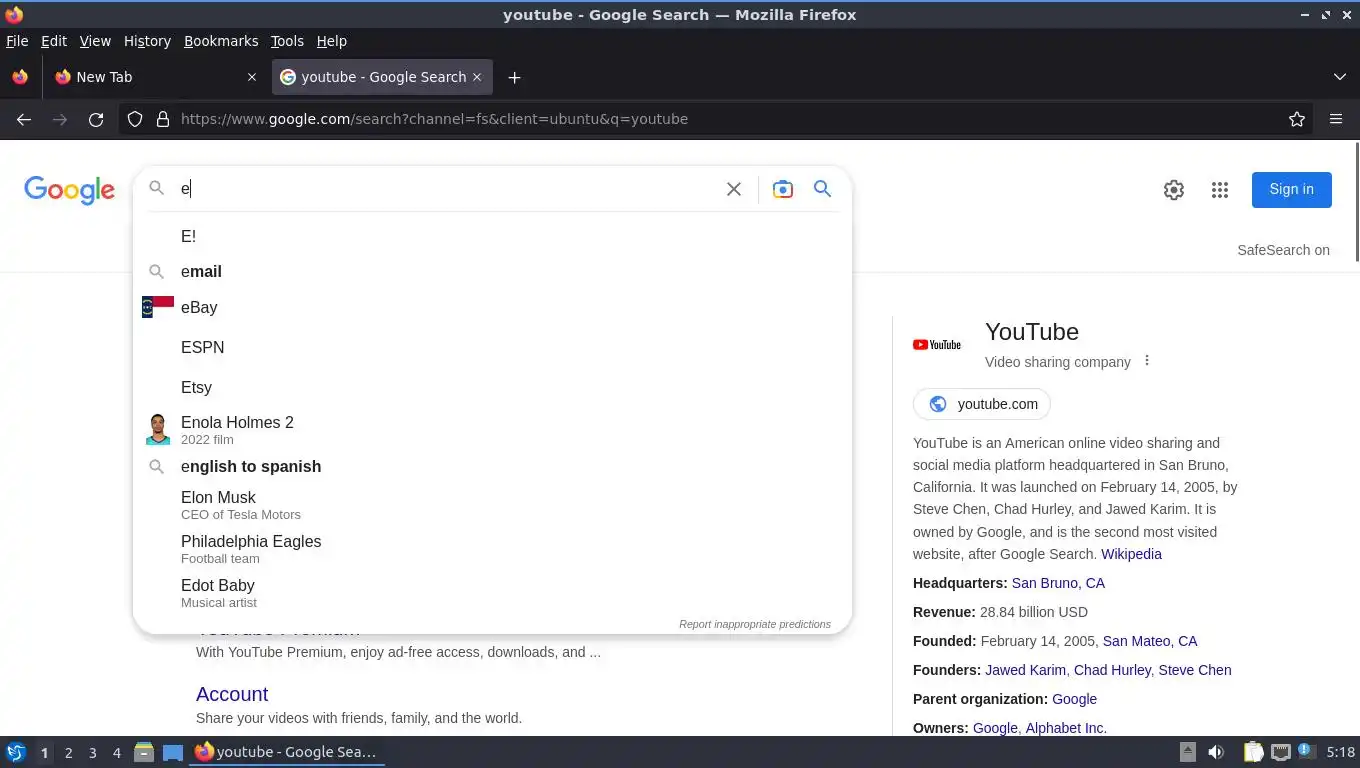Viewport: 1360px width, 768px height.
Task: Open the Chad Hurley founder link
Action: tap(1112, 670)
